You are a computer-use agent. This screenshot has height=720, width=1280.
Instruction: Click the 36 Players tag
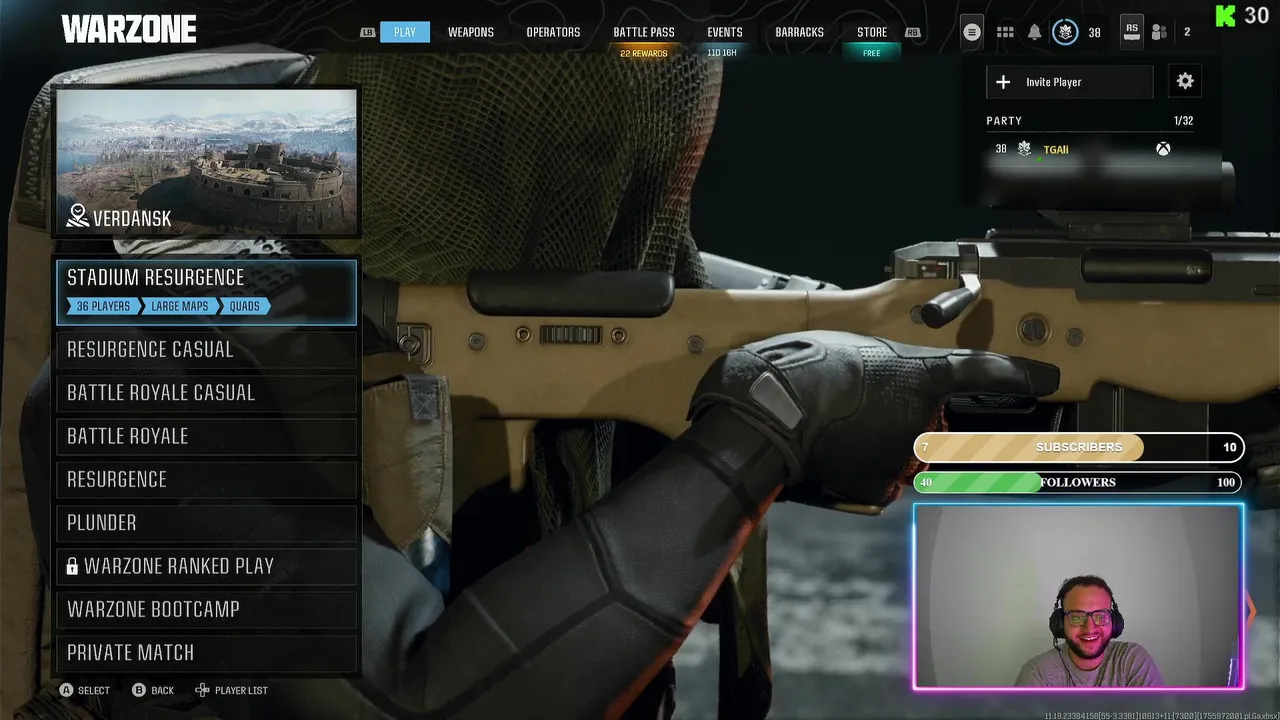103,306
